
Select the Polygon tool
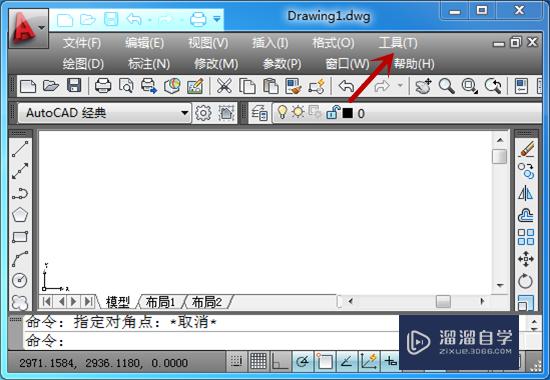pos(20,215)
